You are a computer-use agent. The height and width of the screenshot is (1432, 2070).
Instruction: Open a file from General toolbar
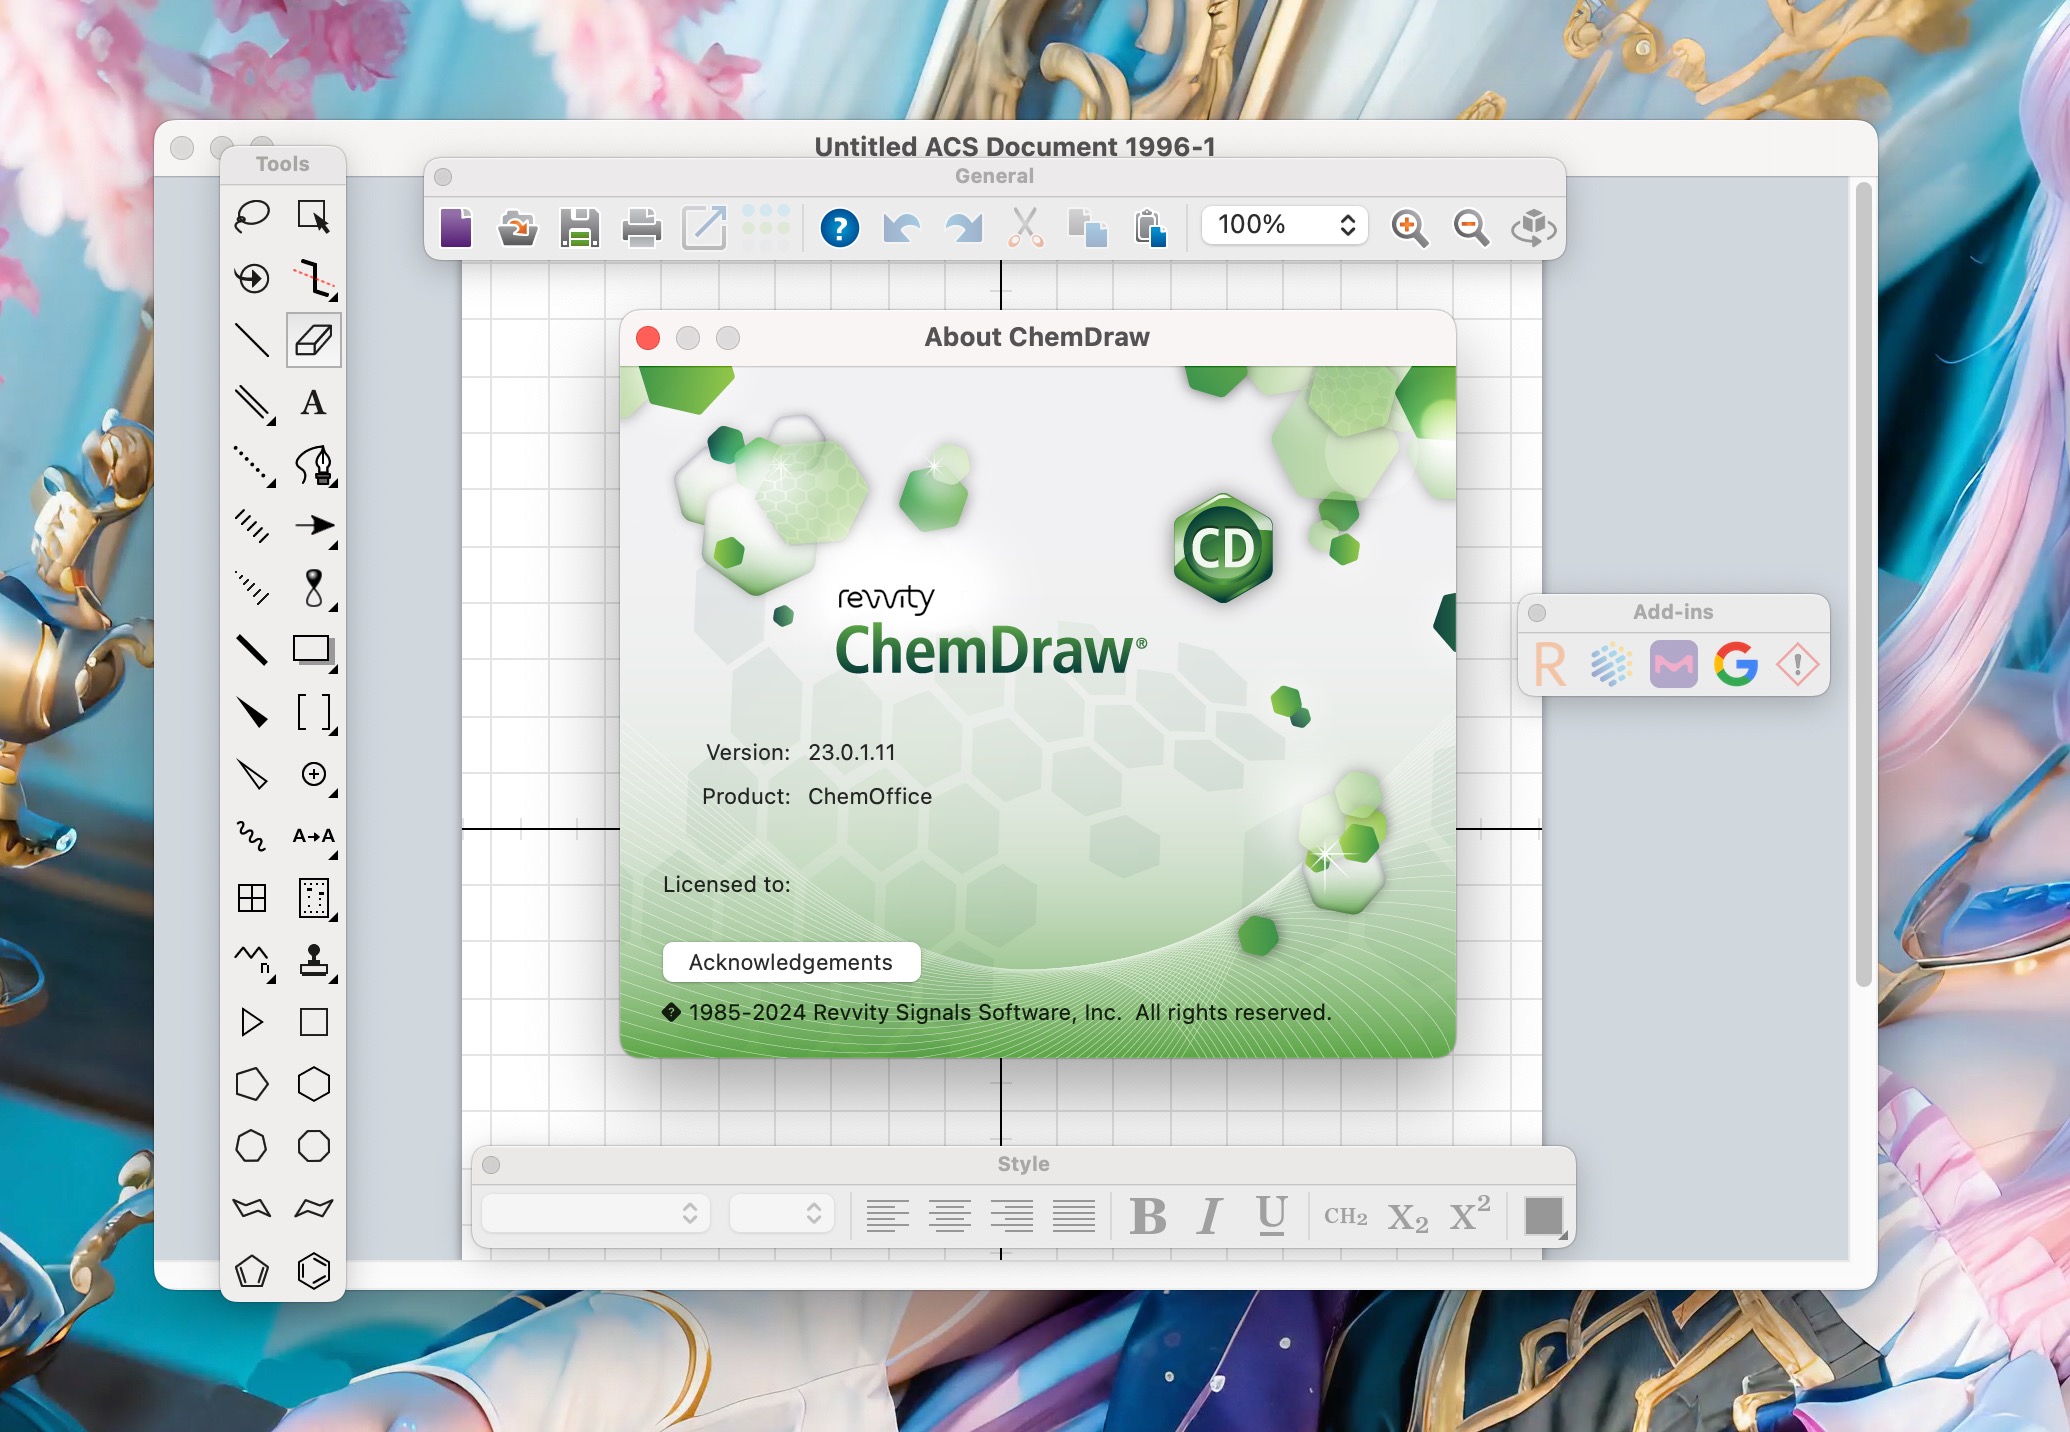[518, 227]
